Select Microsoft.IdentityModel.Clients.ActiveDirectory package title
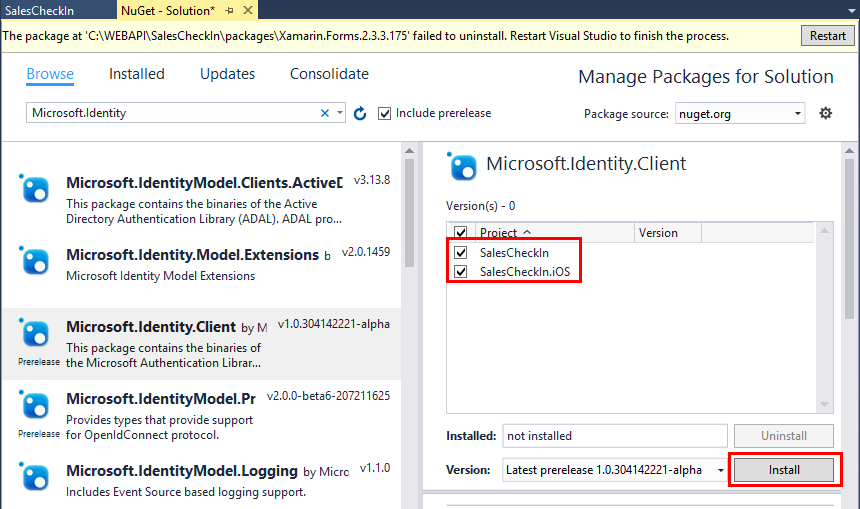The height and width of the screenshot is (509, 860). (205, 183)
